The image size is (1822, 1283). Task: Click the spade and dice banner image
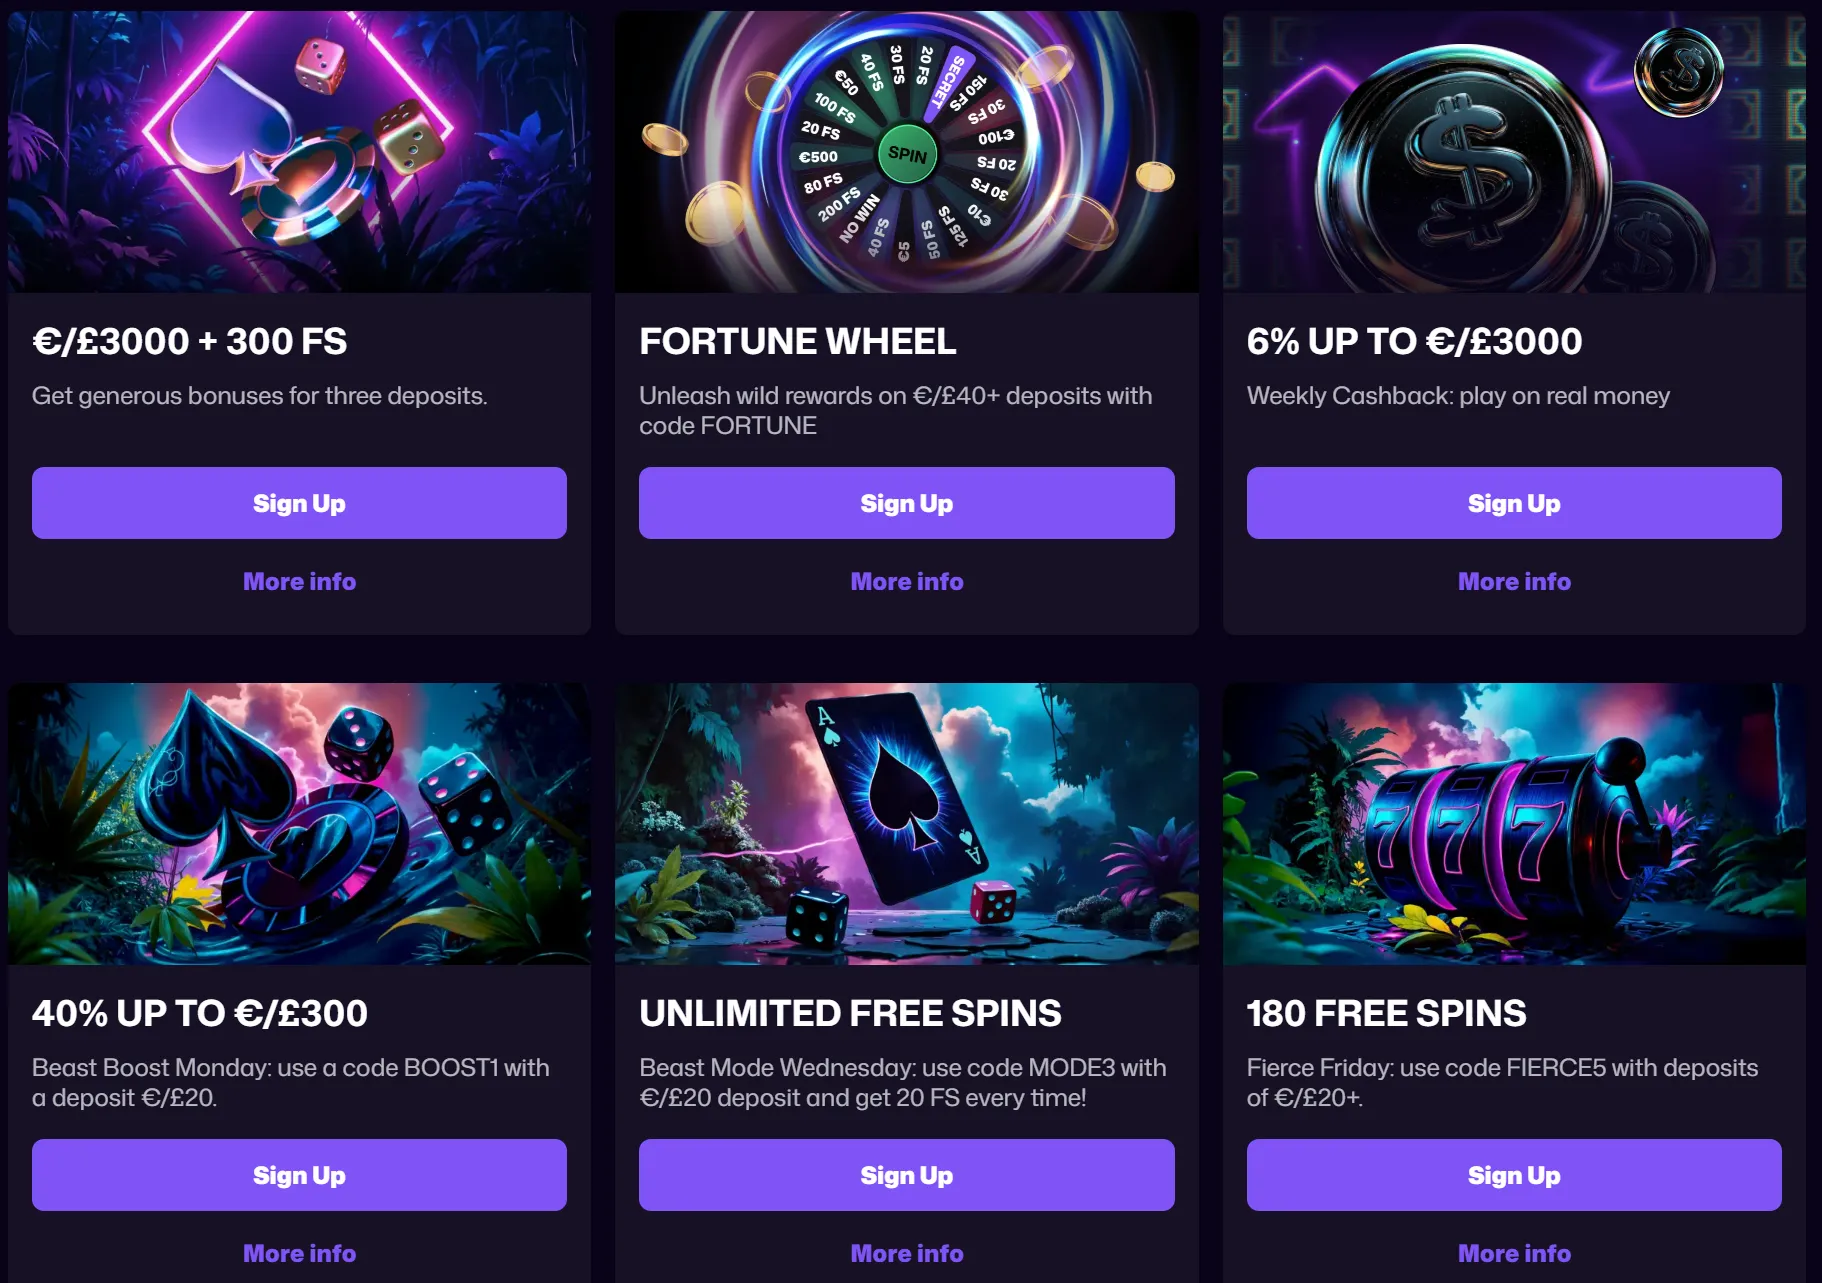299,822
